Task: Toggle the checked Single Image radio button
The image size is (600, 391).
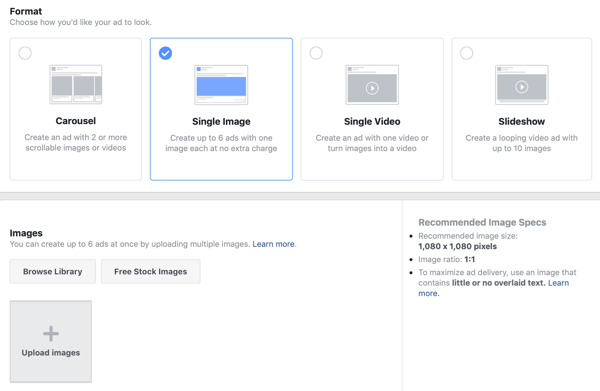Action: (165, 53)
